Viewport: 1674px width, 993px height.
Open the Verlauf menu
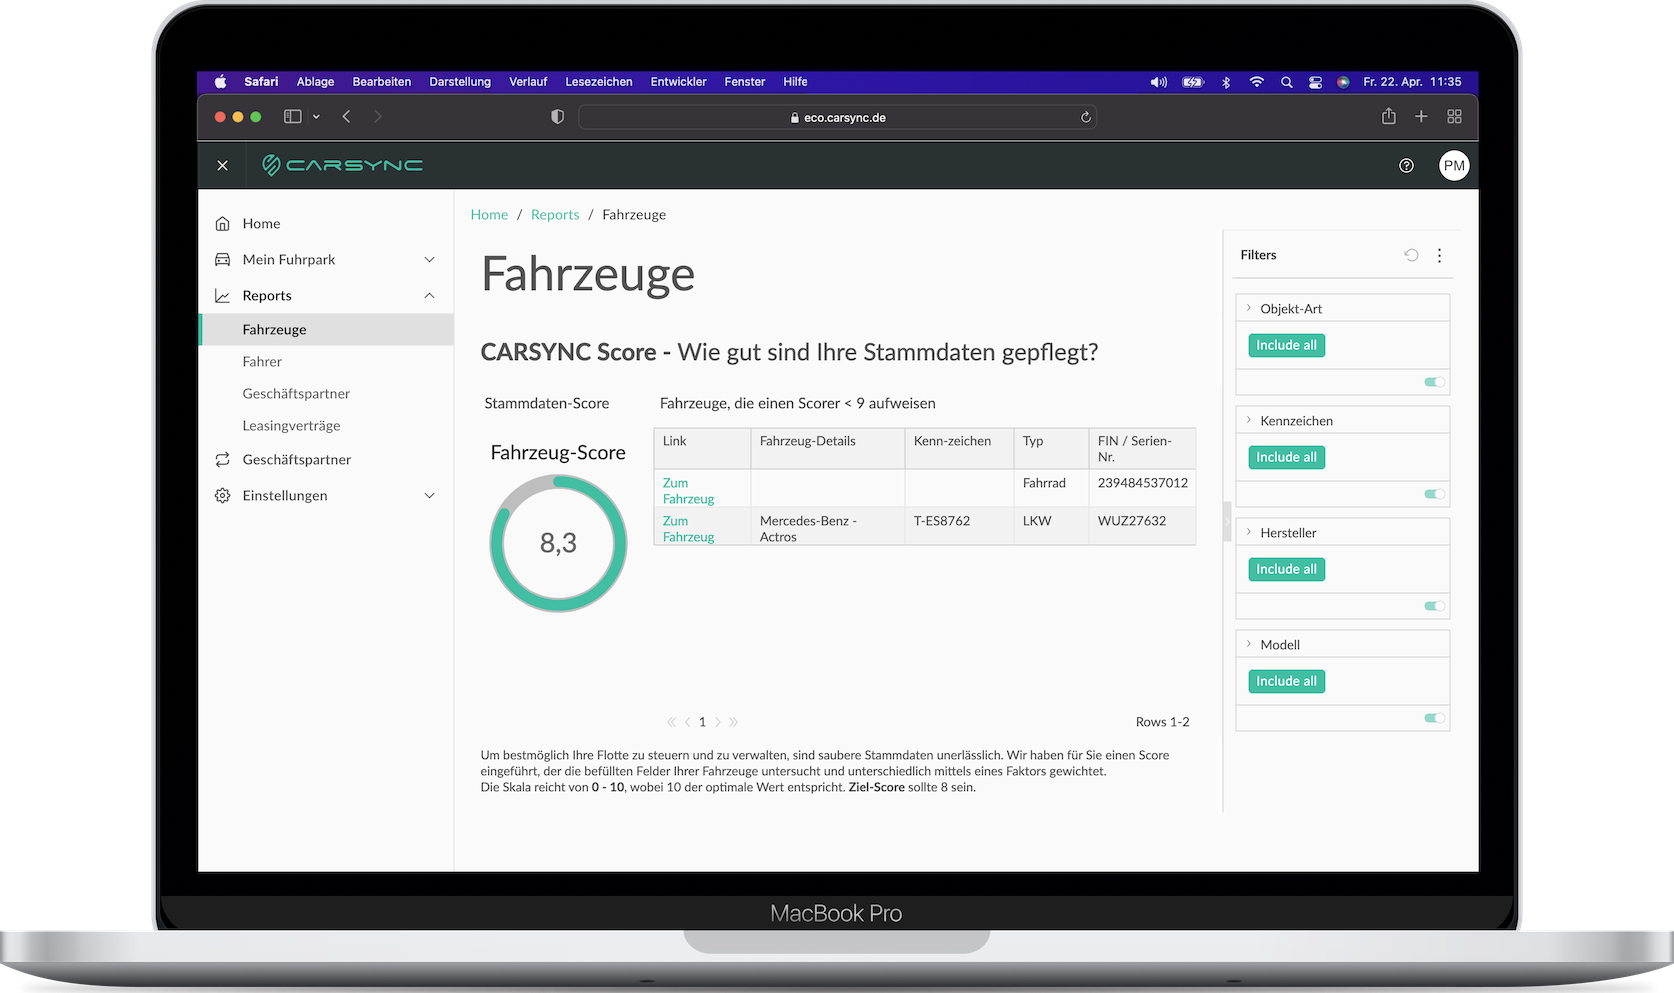pyautogui.click(x=528, y=82)
